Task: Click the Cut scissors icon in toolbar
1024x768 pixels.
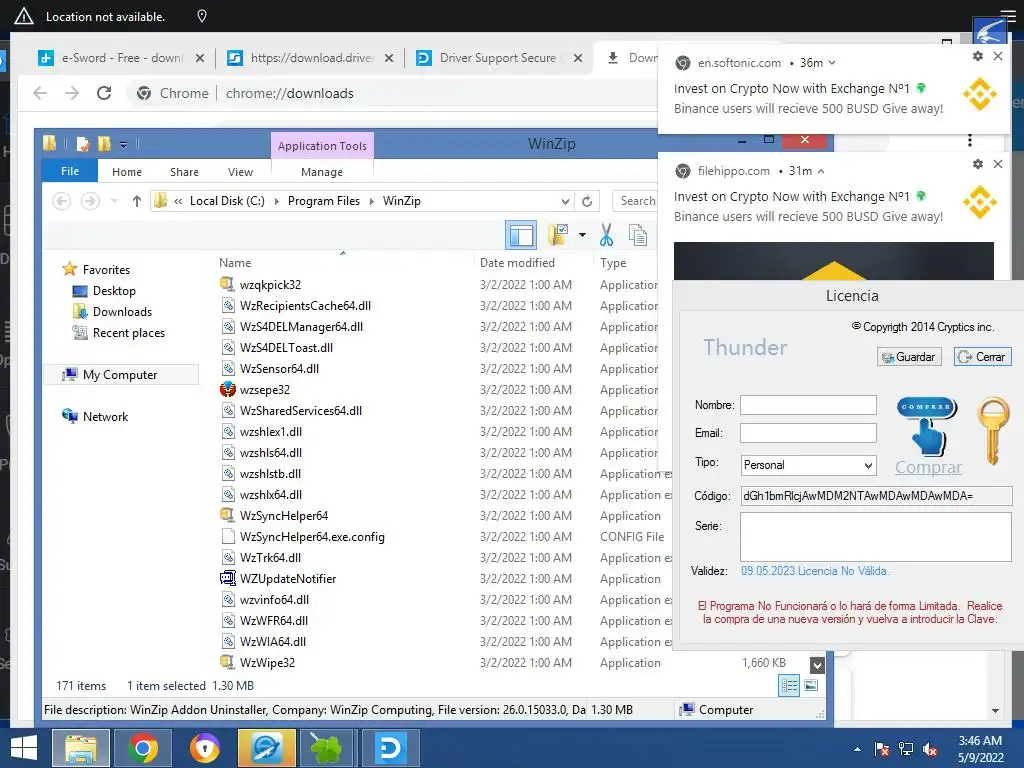Action: 606,235
